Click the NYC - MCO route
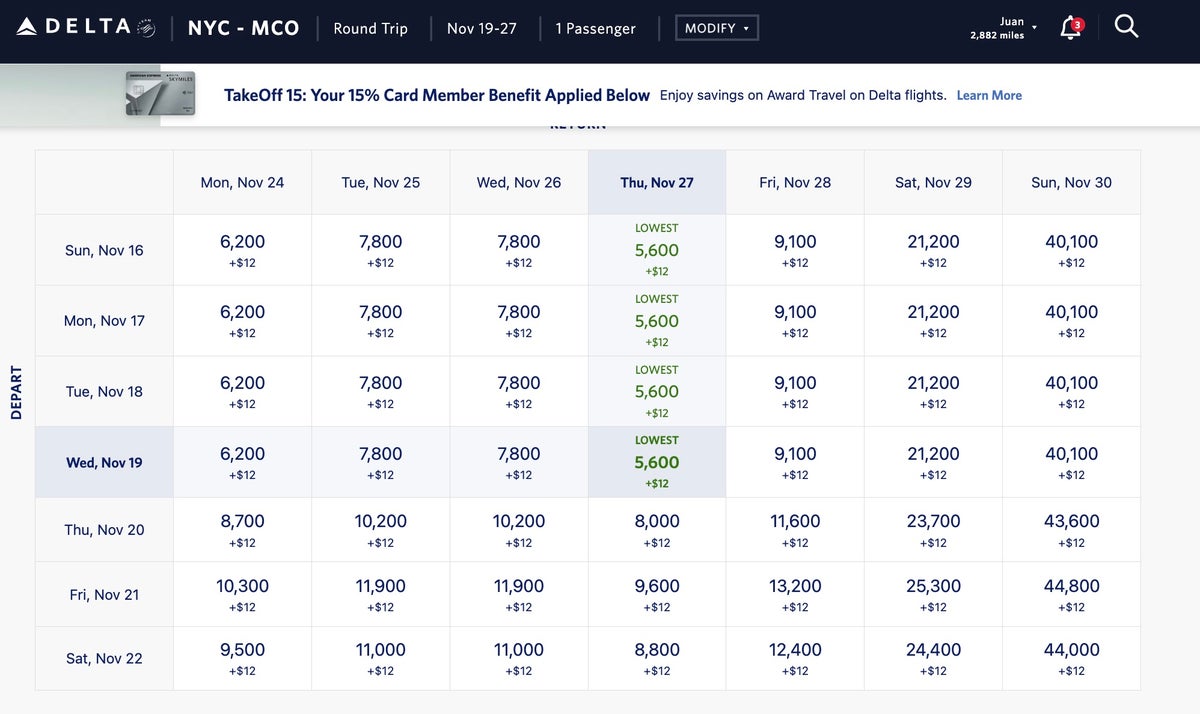This screenshot has width=1200, height=714. pos(243,28)
